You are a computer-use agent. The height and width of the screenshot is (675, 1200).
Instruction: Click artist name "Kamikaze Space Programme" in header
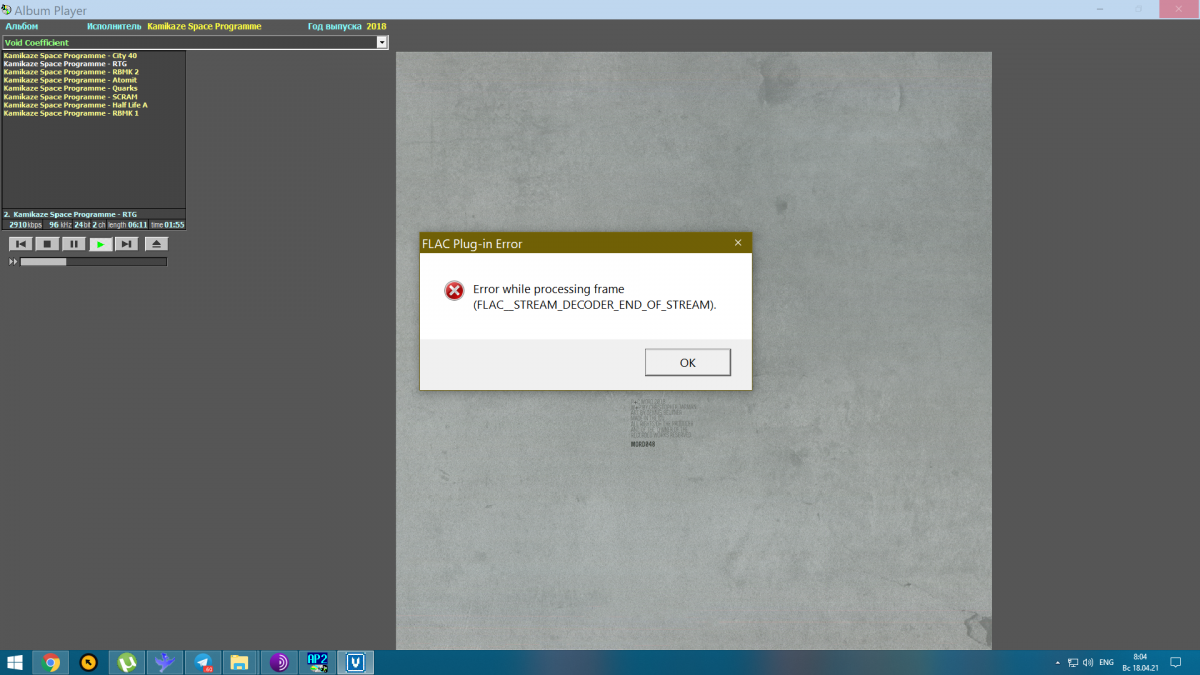[x=204, y=26]
